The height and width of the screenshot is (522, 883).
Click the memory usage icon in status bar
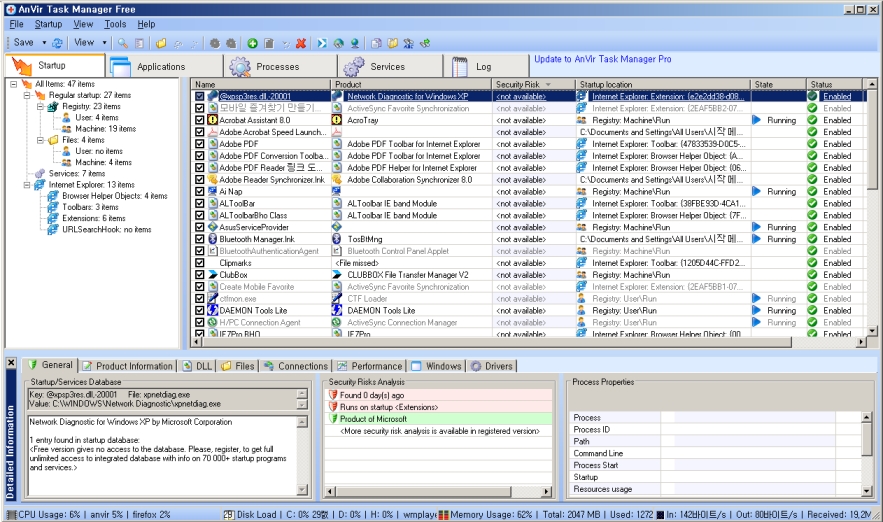click(444, 515)
